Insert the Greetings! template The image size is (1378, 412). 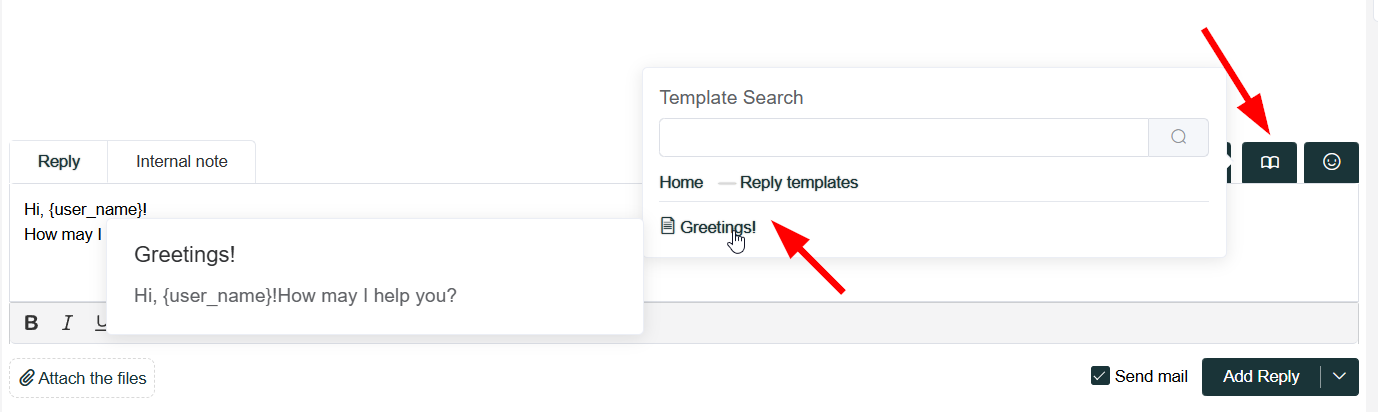(x=718, y=227)
